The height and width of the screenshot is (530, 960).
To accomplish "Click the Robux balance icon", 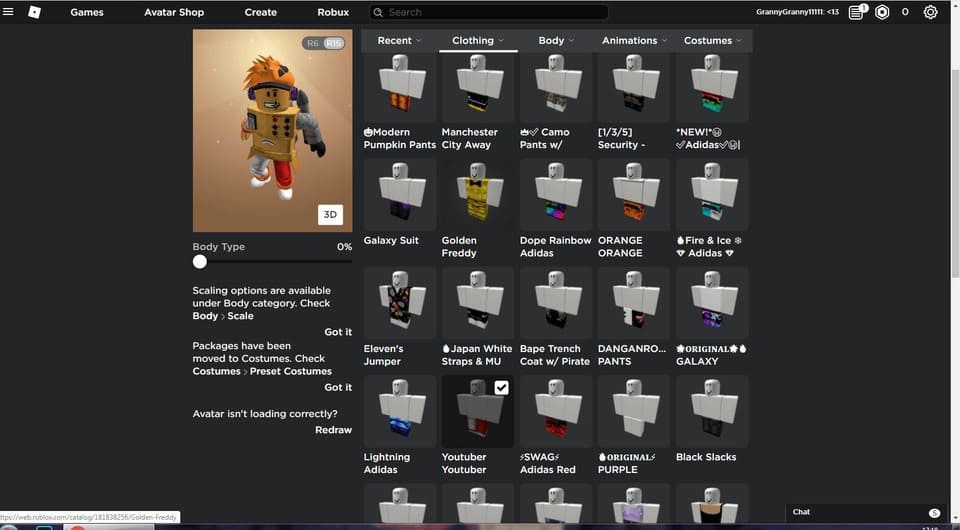I will pyautogui.click(x=882, y=12).
